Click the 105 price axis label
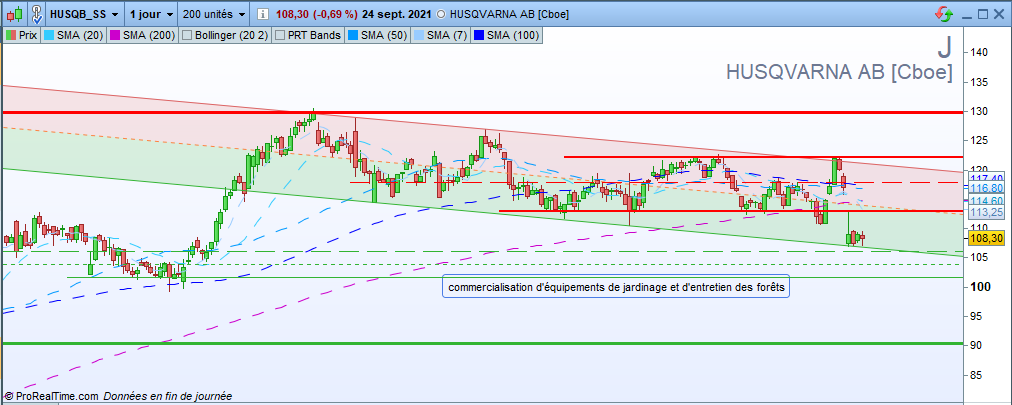The height and width of the screenshot is (405, 1012). (x=977, y=257)
